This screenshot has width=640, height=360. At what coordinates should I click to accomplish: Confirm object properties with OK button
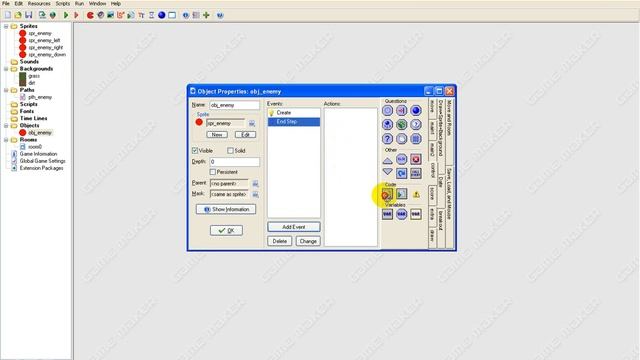227,231
